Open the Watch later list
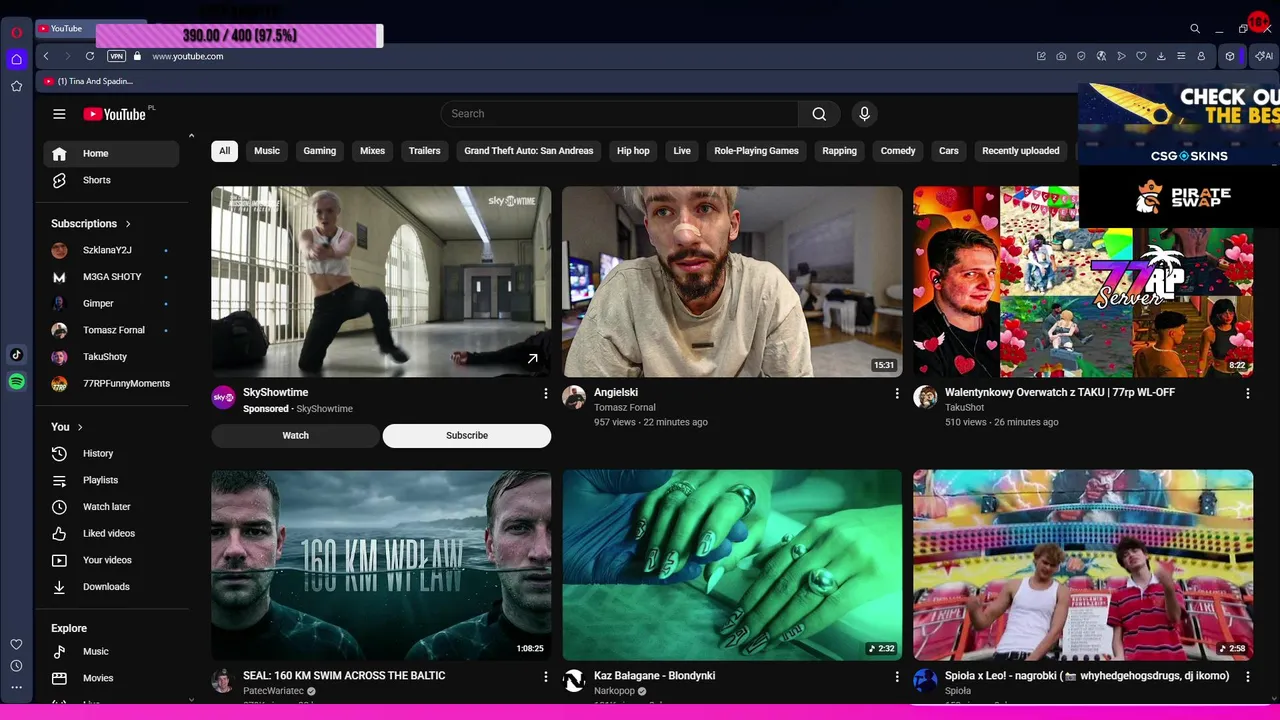 tap(111, 507)
